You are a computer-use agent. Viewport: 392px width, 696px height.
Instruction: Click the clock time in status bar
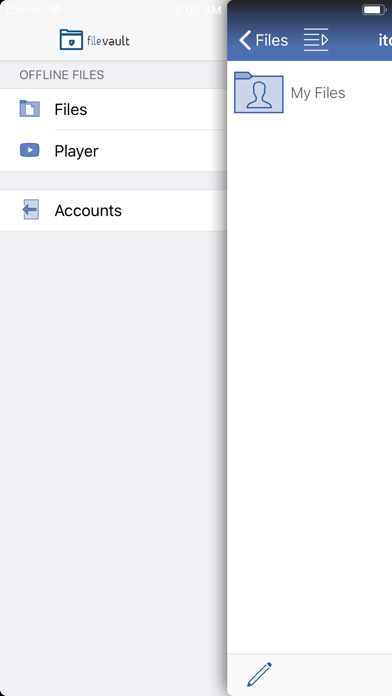click(198, 10)
